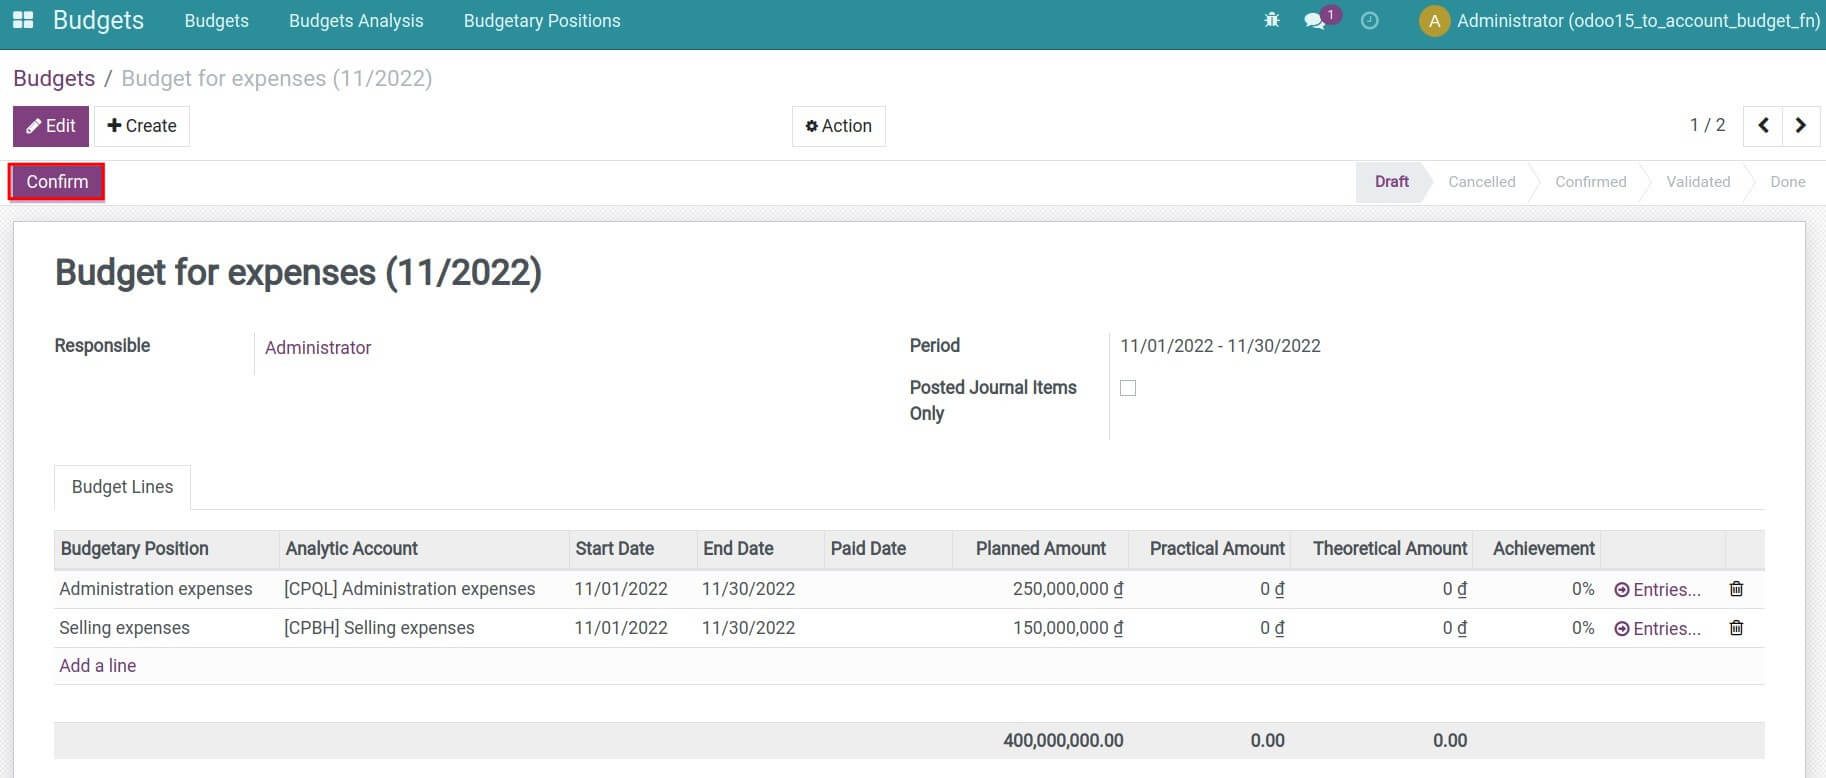Click Add a line link

tap(97, 666)
